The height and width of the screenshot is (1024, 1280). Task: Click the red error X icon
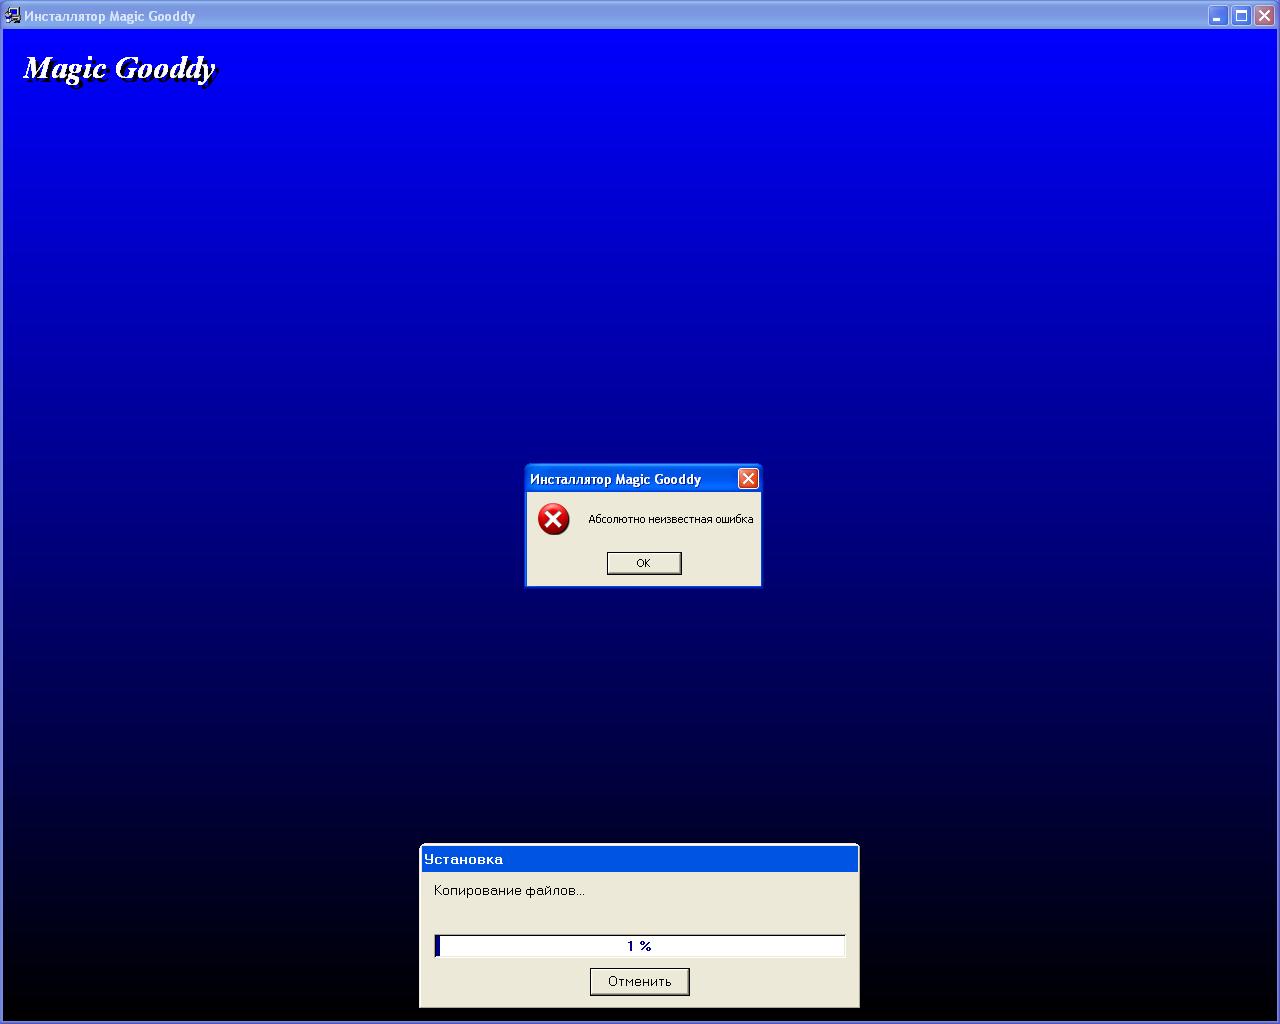click(553, 519)
